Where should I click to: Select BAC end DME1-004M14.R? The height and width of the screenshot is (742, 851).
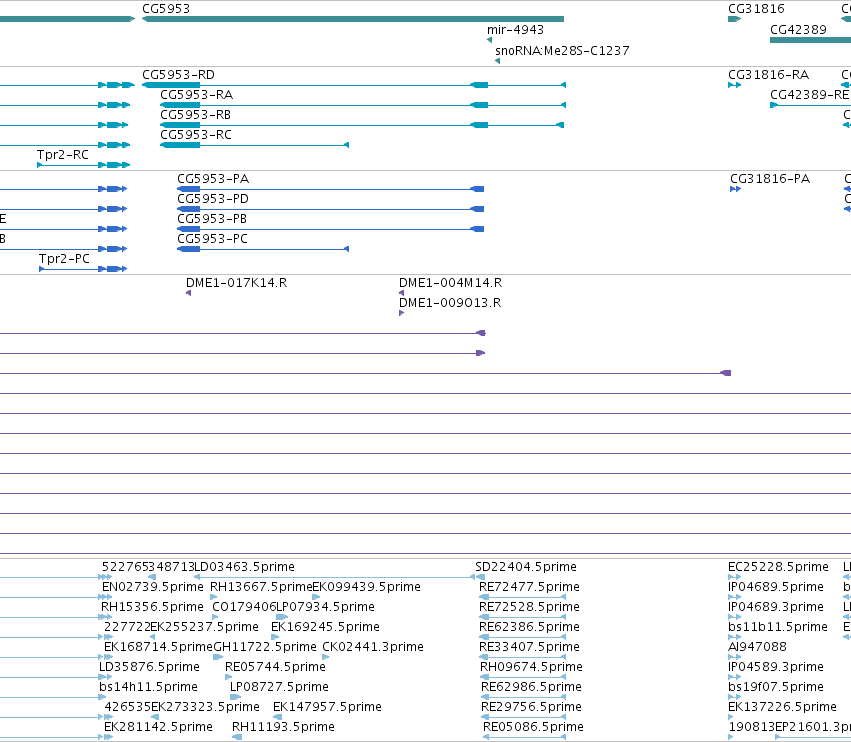[450, 283]
